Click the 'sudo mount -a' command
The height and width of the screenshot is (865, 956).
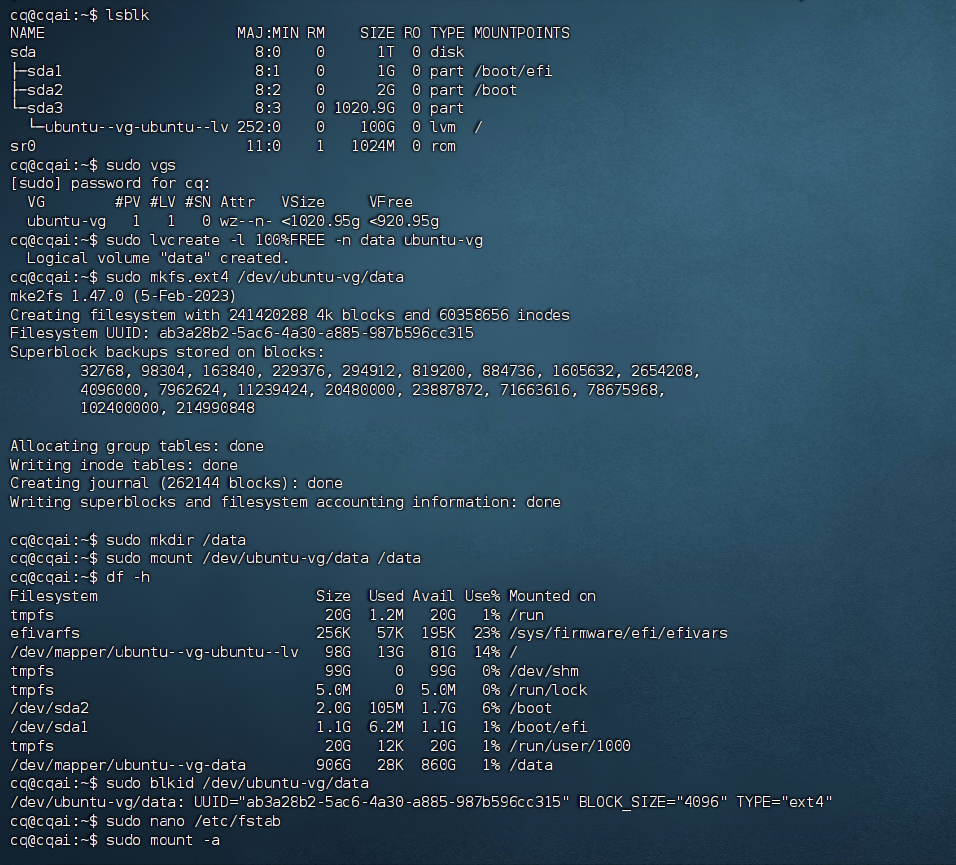[163, 840]
